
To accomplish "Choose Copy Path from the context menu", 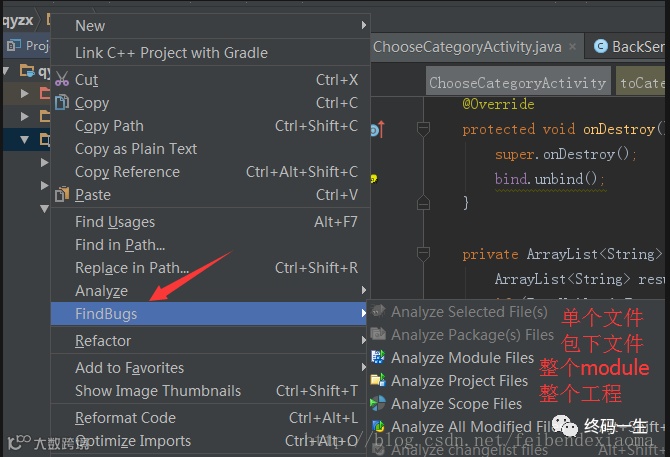I will tap(109, 125).
